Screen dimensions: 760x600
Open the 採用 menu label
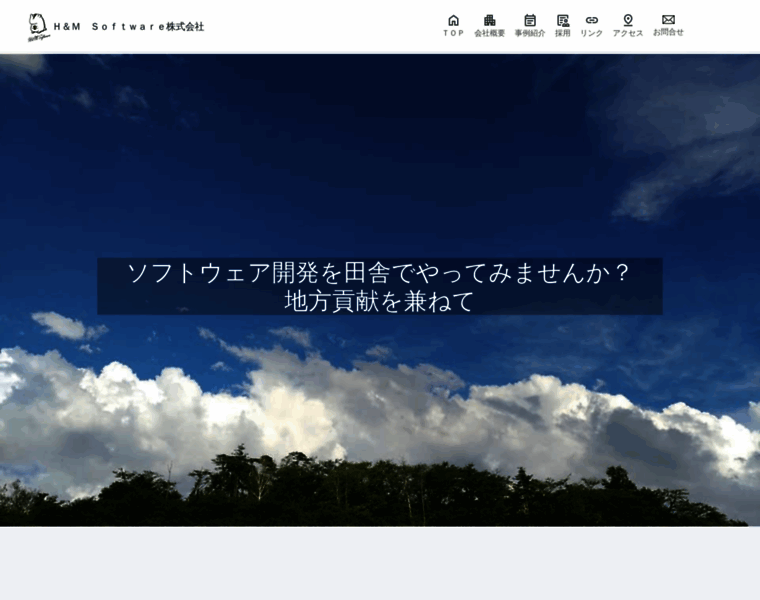[x=563, y=33]
